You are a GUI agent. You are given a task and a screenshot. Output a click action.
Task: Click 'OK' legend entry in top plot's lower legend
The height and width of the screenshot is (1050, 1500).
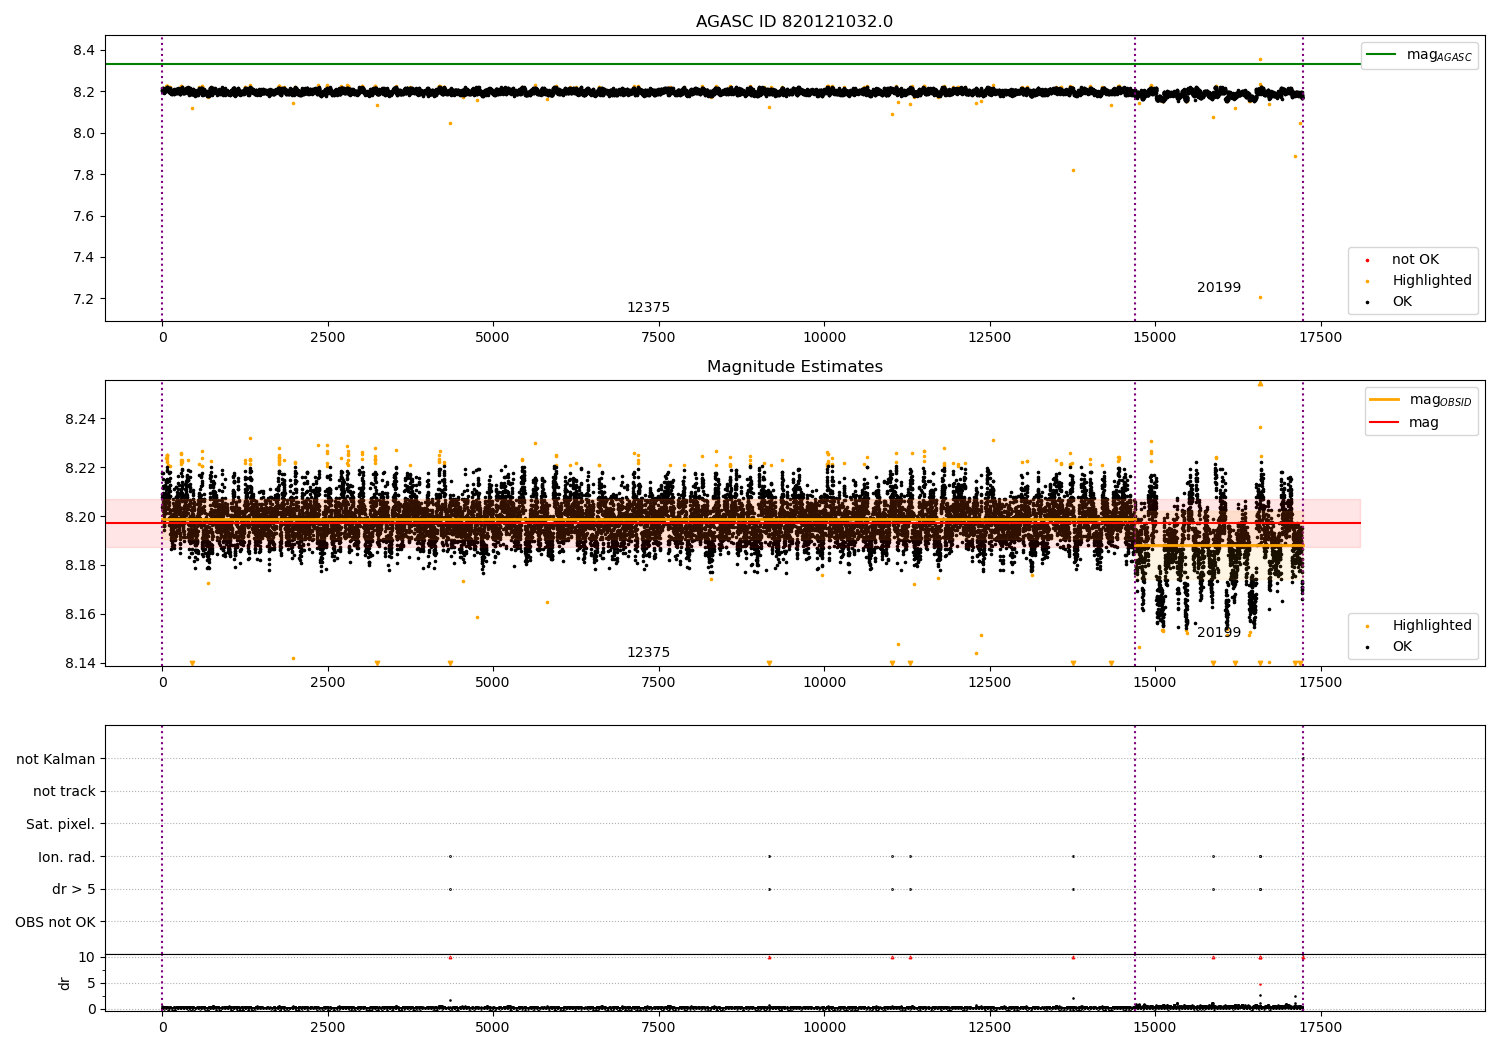pyautogui.click(x=1402, y=302)
